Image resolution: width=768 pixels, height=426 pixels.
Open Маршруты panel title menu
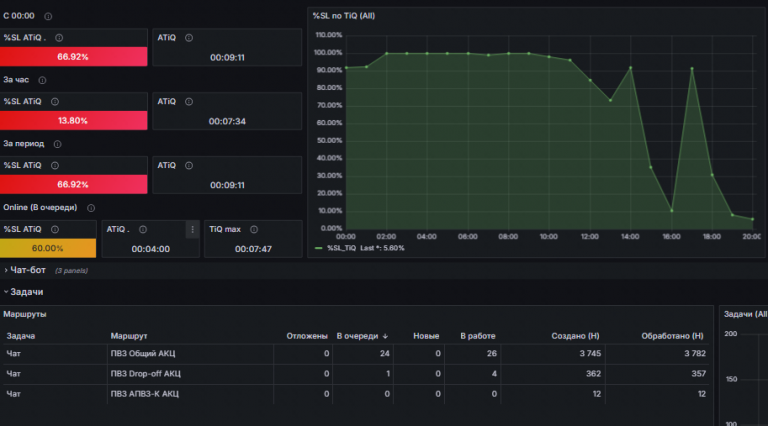(x=24, y=314)
